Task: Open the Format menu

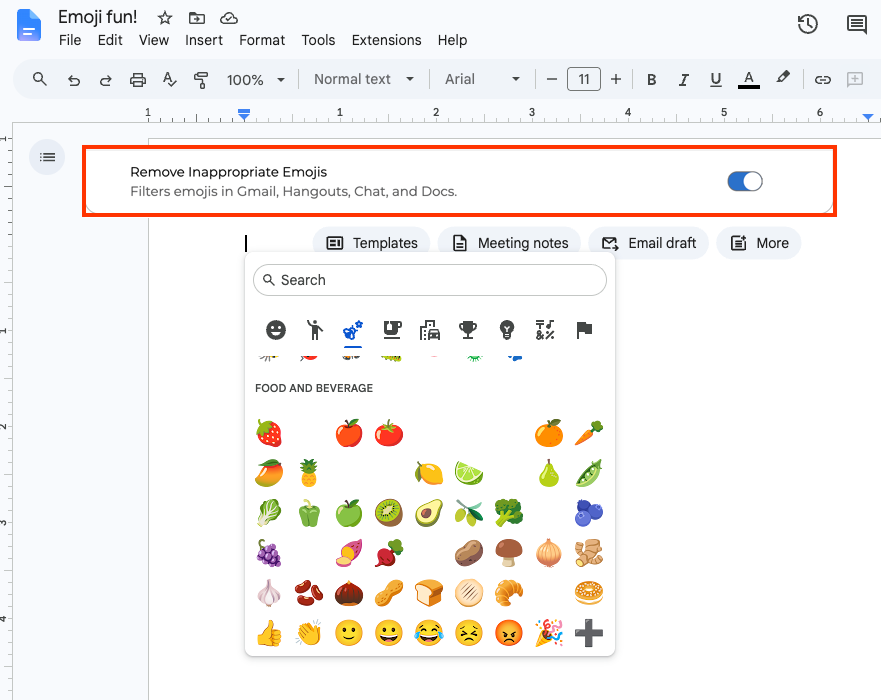Action: point(262,40)
